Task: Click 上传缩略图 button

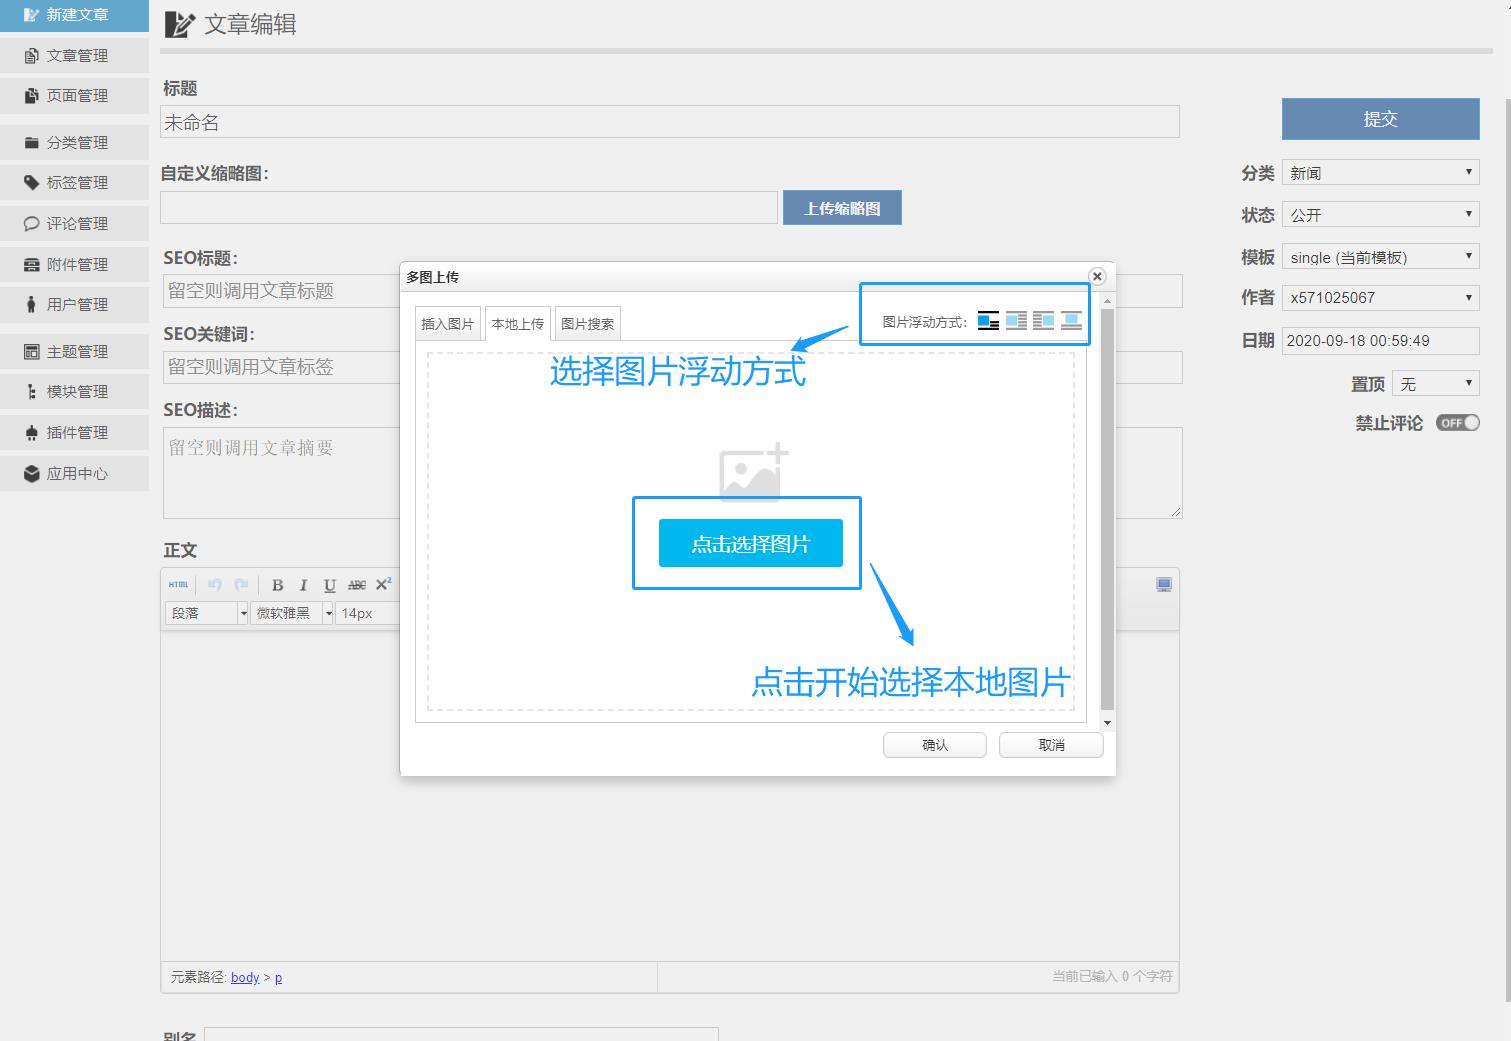Action: 842,208
